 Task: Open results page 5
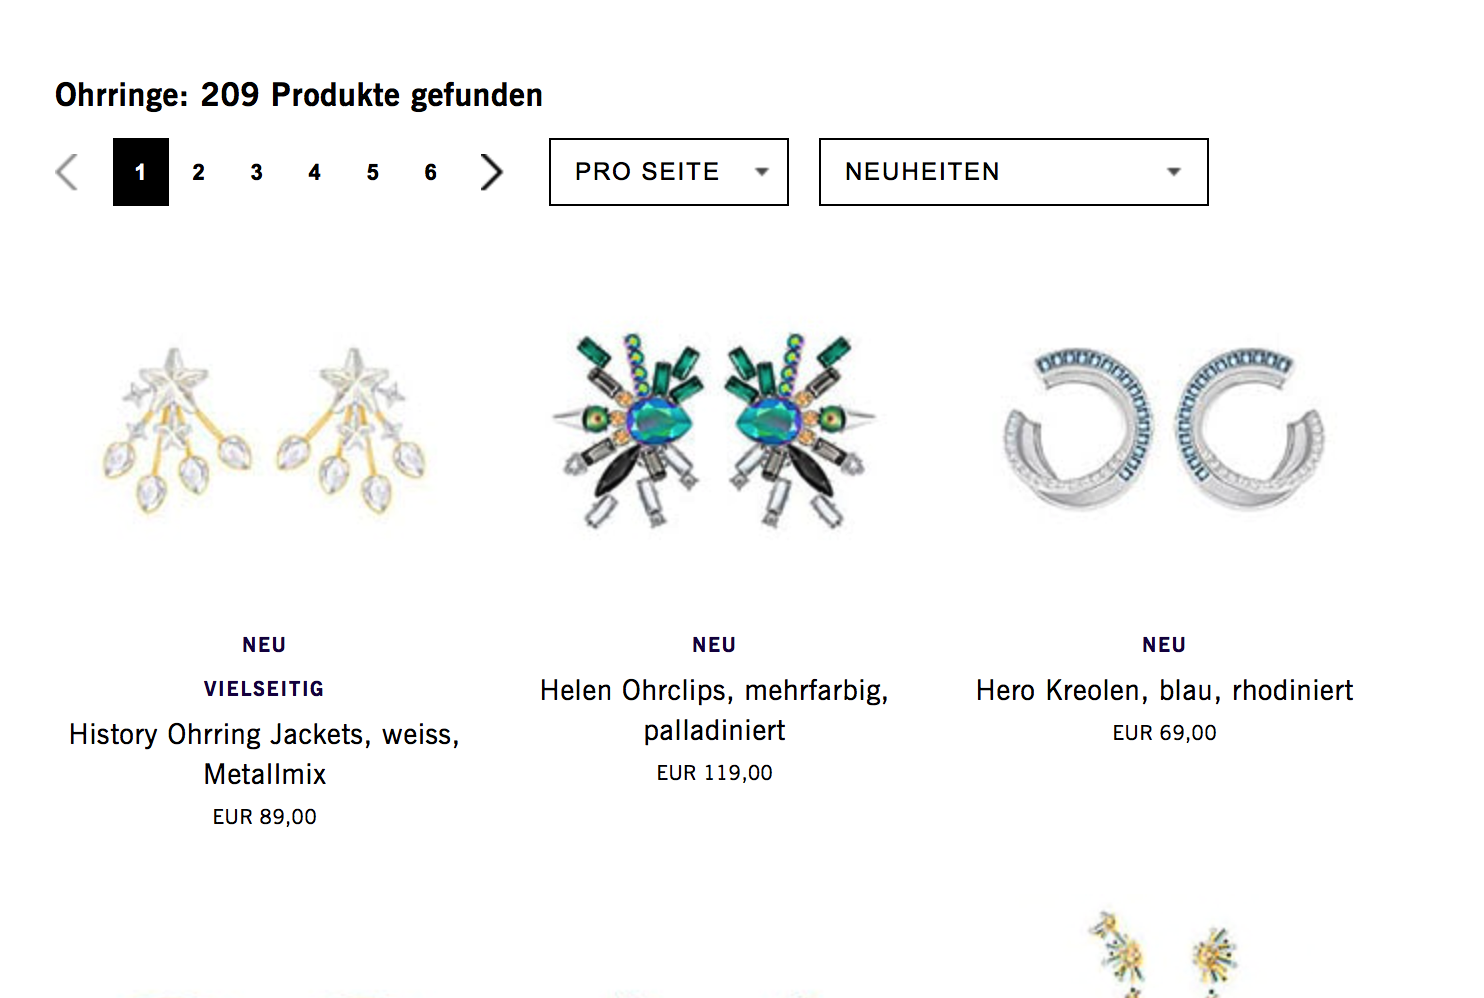373,172
